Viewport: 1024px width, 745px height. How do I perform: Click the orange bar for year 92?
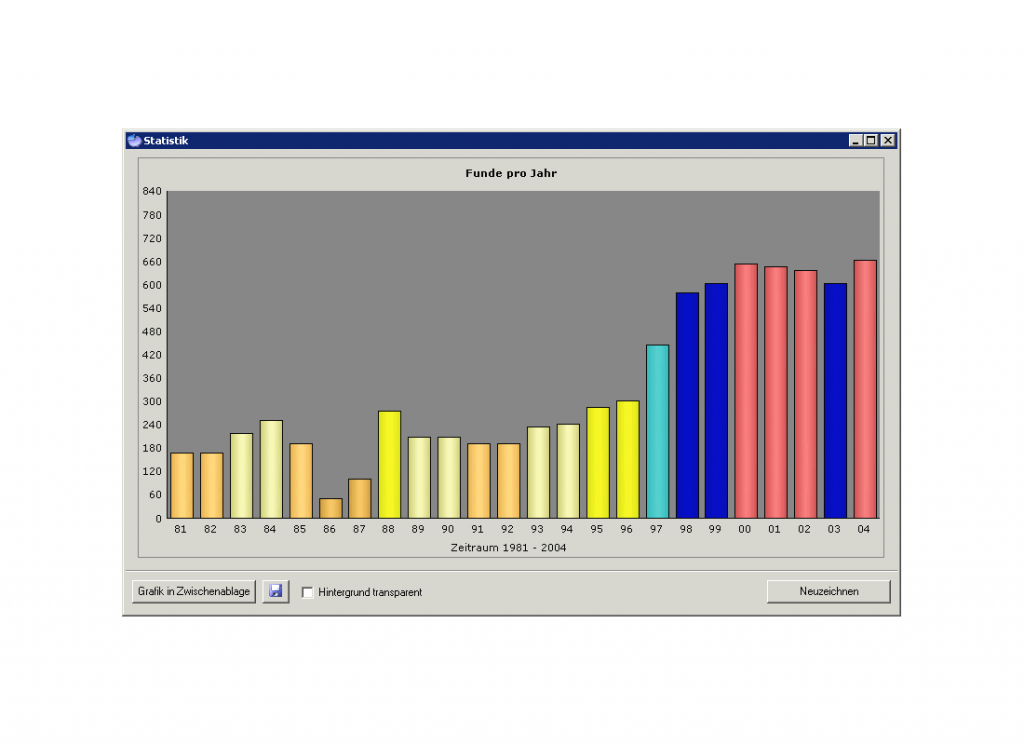509,481
